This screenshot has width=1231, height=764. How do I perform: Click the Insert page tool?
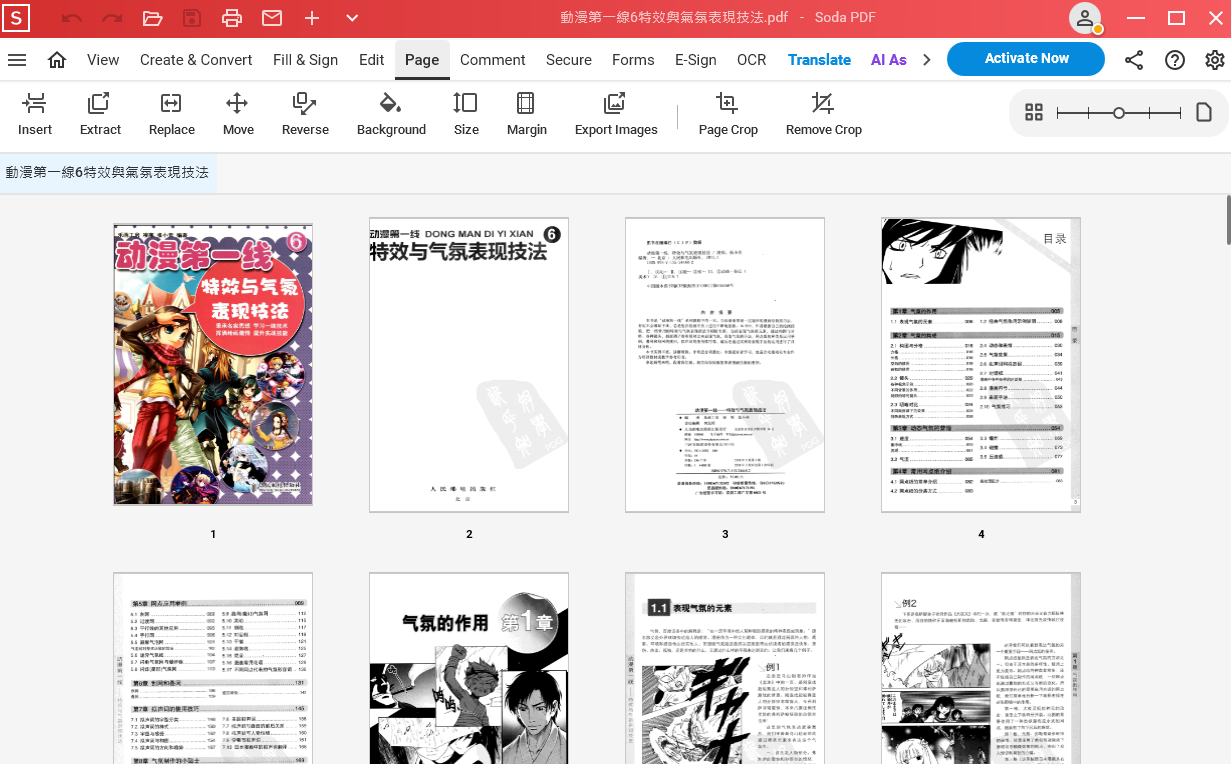coord(35,114)
